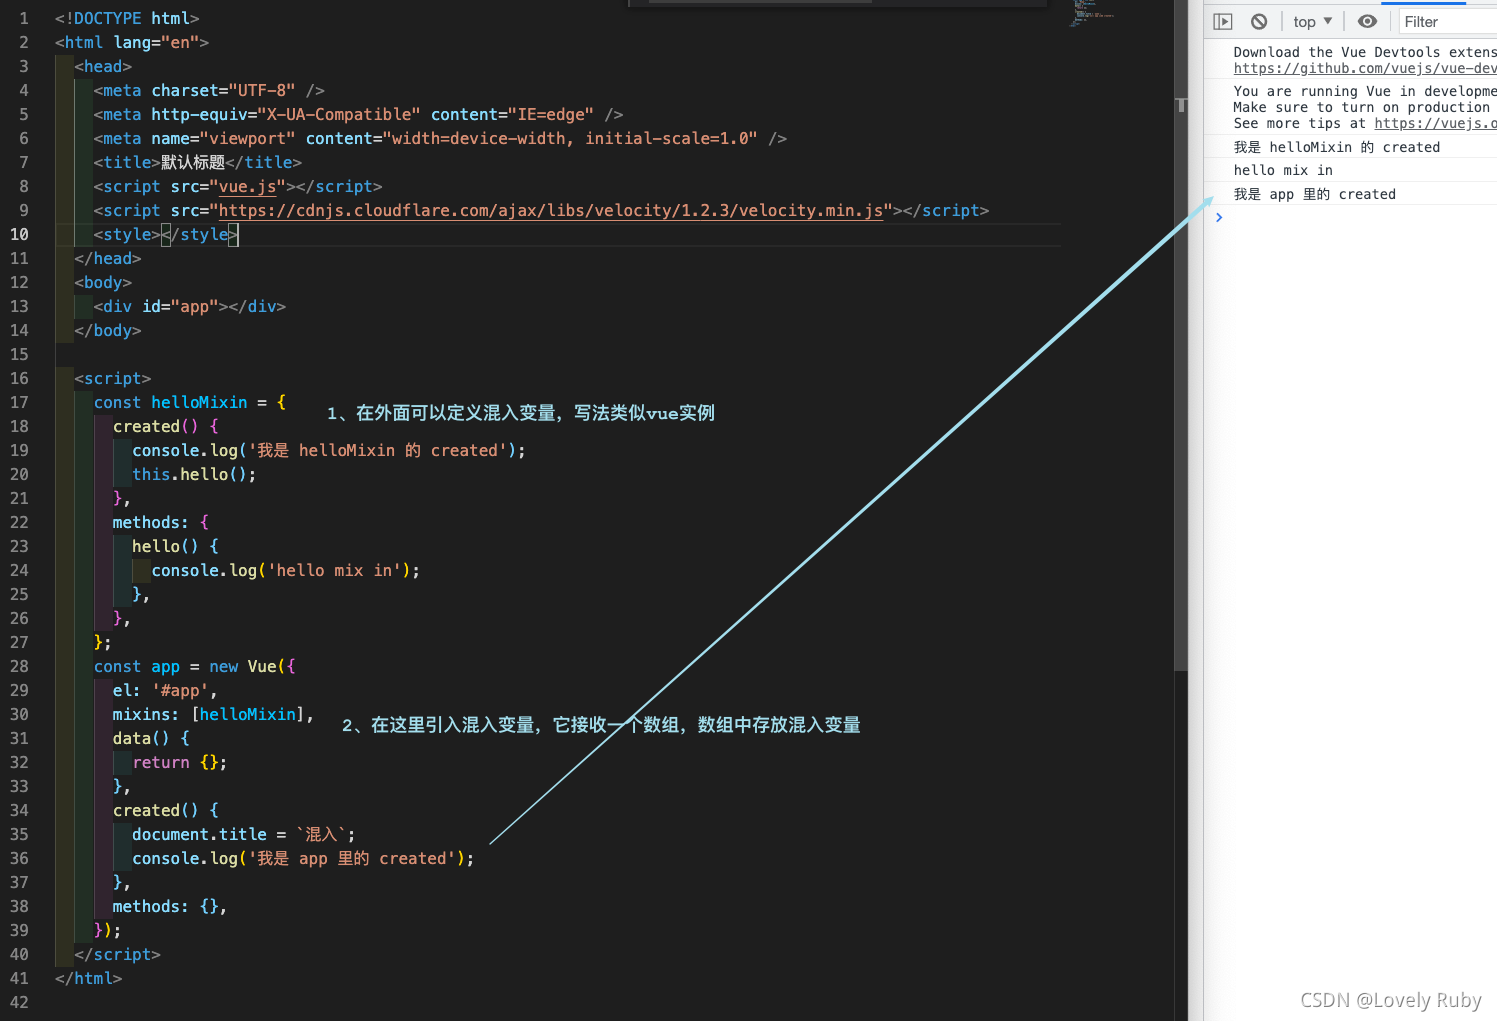
Task: Click line number 28 in the gutter
Action: tap(19, 666)
